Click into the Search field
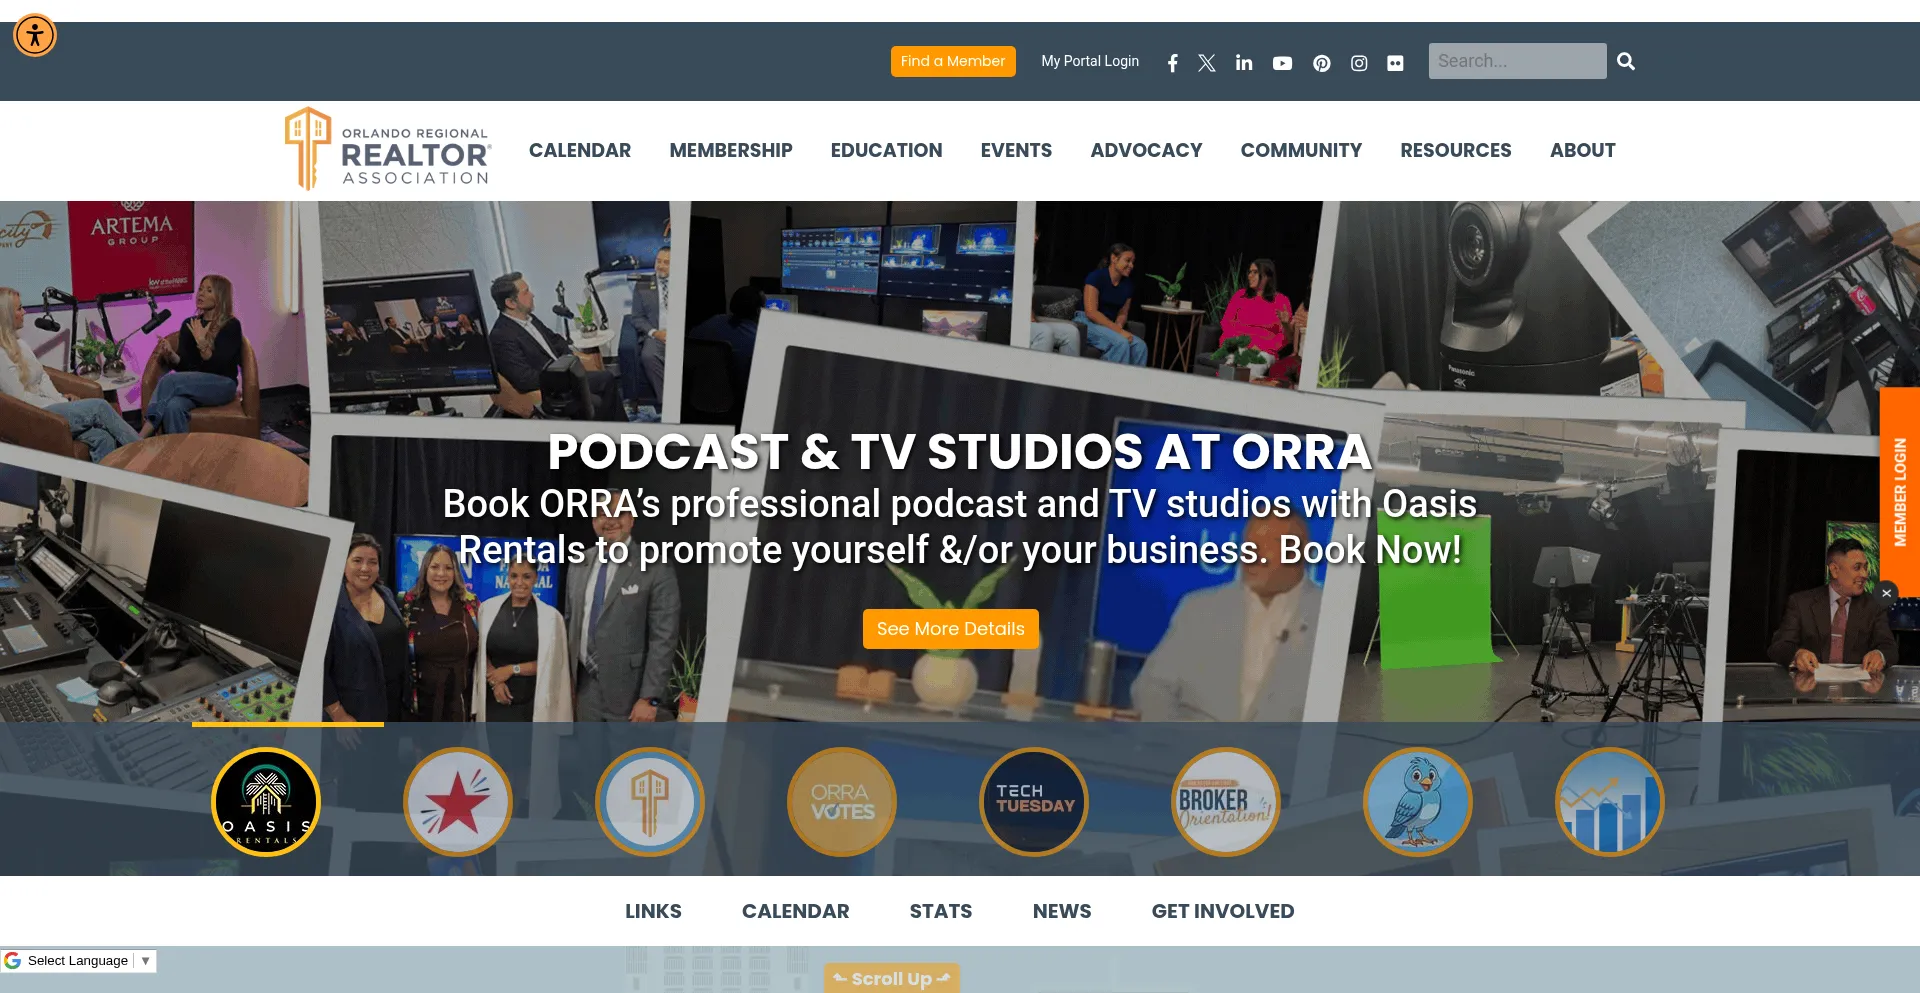The width and height of the screenshot is (1920, 993). (1517, 61)
